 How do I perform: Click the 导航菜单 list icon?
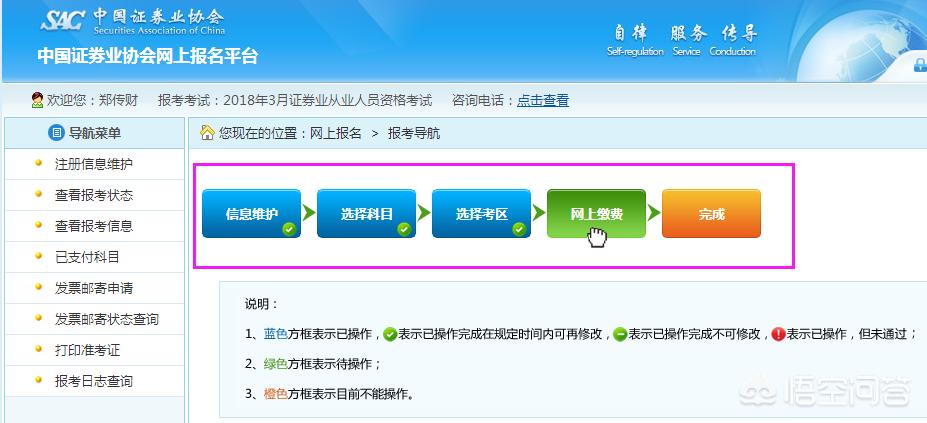tap(56, 133)
